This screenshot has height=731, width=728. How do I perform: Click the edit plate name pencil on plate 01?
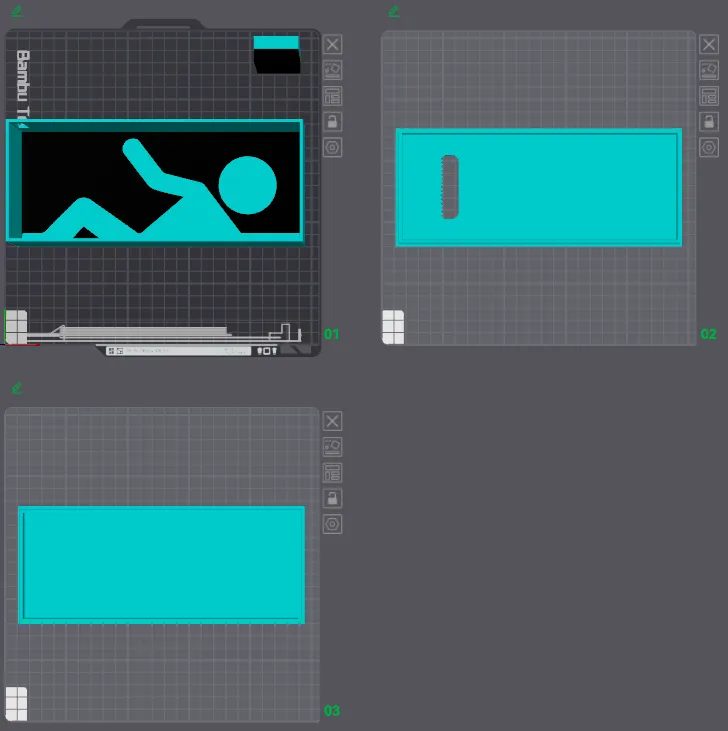[17, 11]
